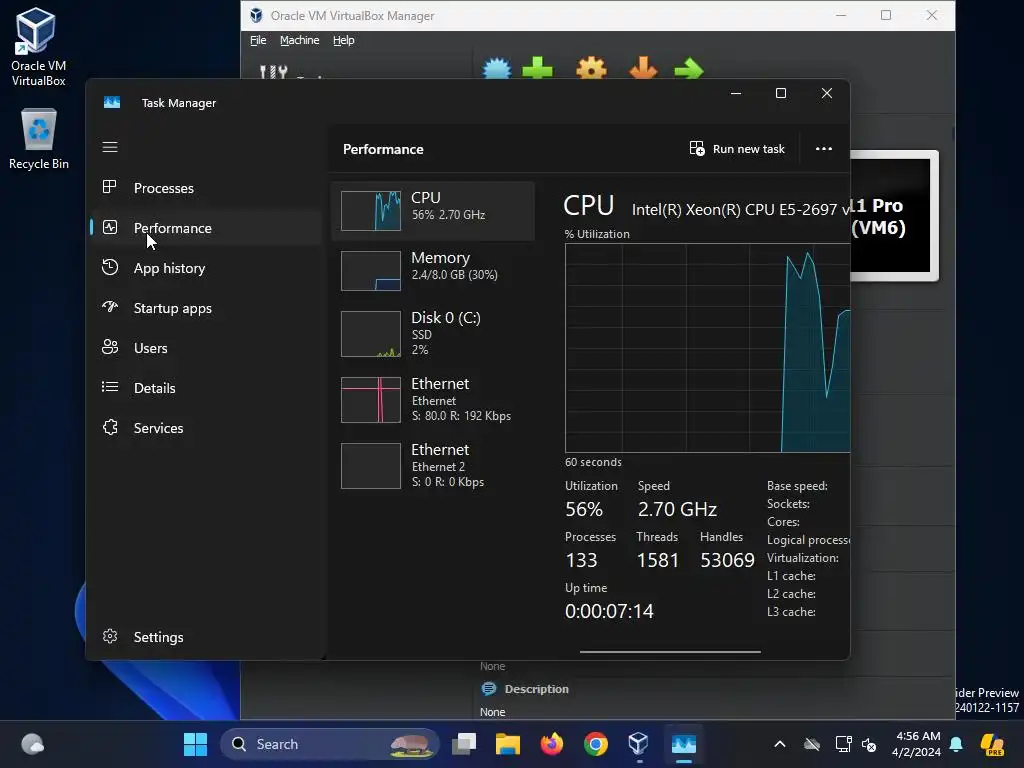This screenshot has width=1024, height=768.
Task: Open Help menu in VirtualBox Manager
Action: pyautogui.click(x=344, y=40)
